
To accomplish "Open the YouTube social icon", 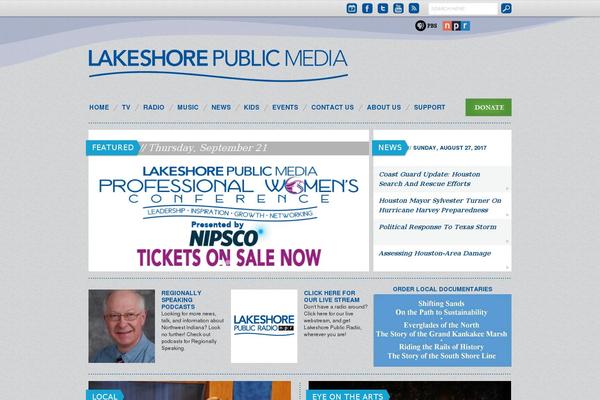I will click(398, 8).
